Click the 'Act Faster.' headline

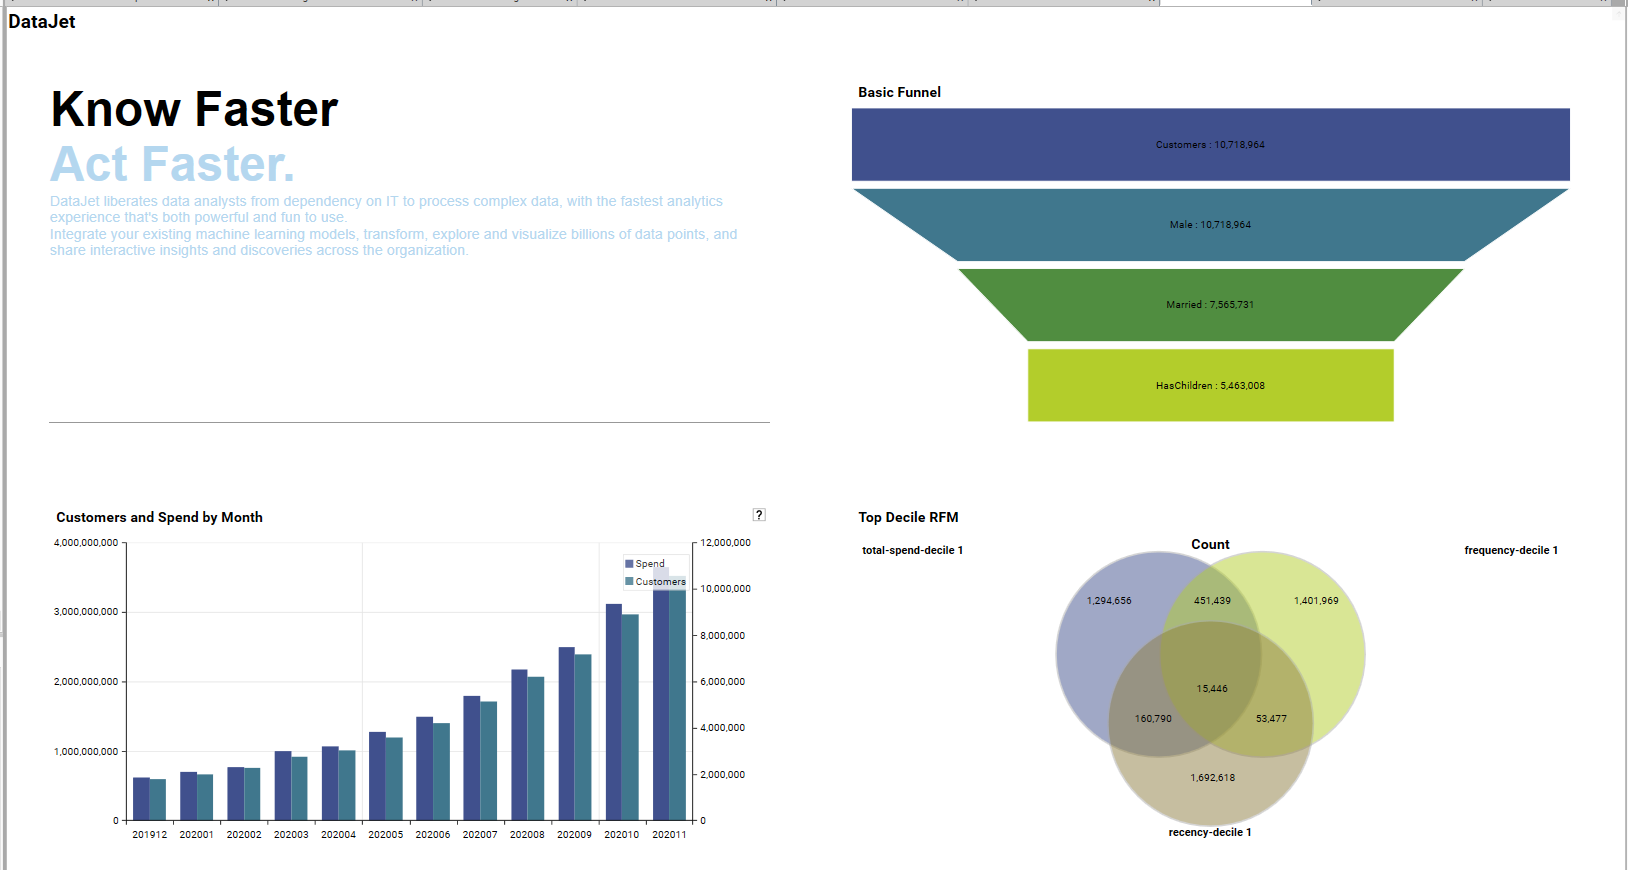[x=173, y=164]
